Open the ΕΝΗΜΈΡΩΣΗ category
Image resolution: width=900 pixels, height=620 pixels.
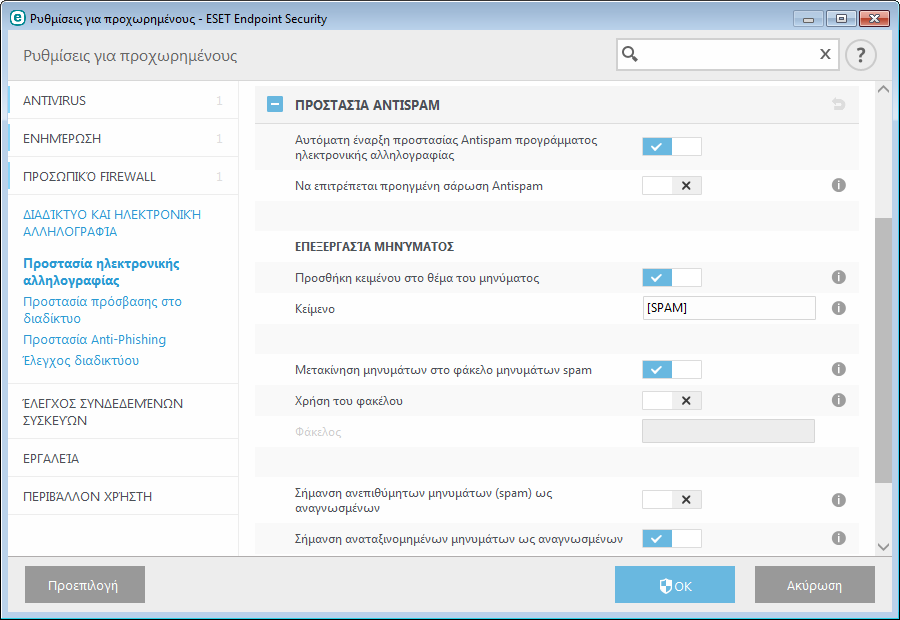pyautogui.click(x=123, y=138)
